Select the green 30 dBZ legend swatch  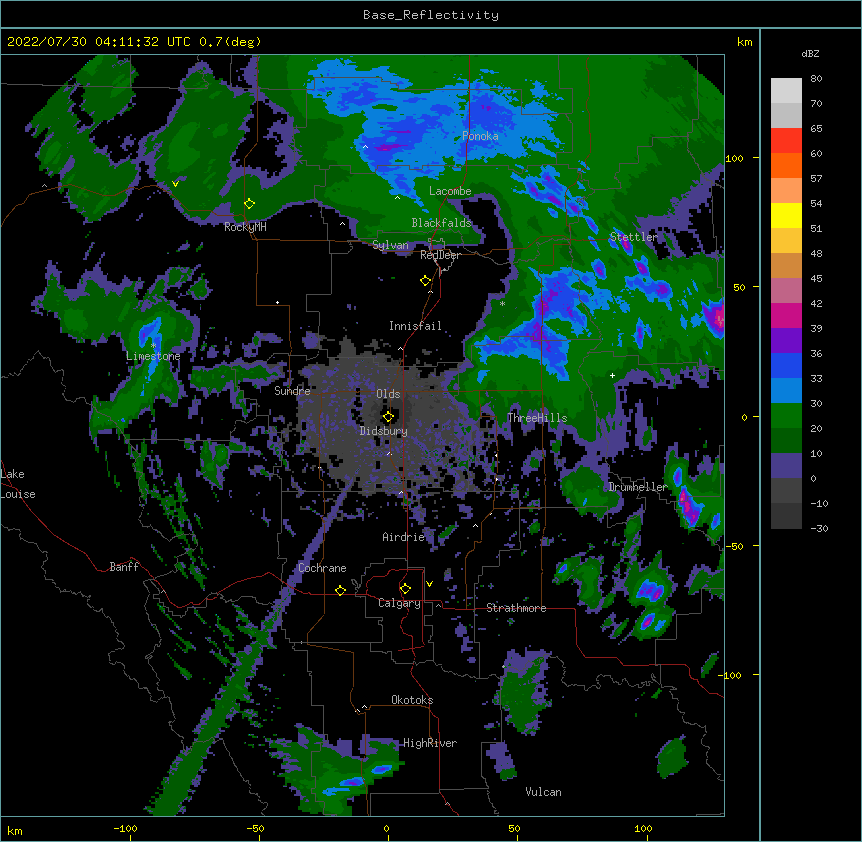[x=786, y=416]
